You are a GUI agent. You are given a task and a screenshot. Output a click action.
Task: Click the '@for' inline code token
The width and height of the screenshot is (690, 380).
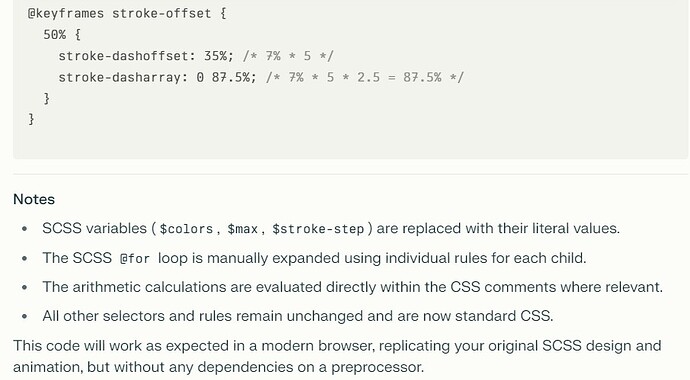coord(135,258)
